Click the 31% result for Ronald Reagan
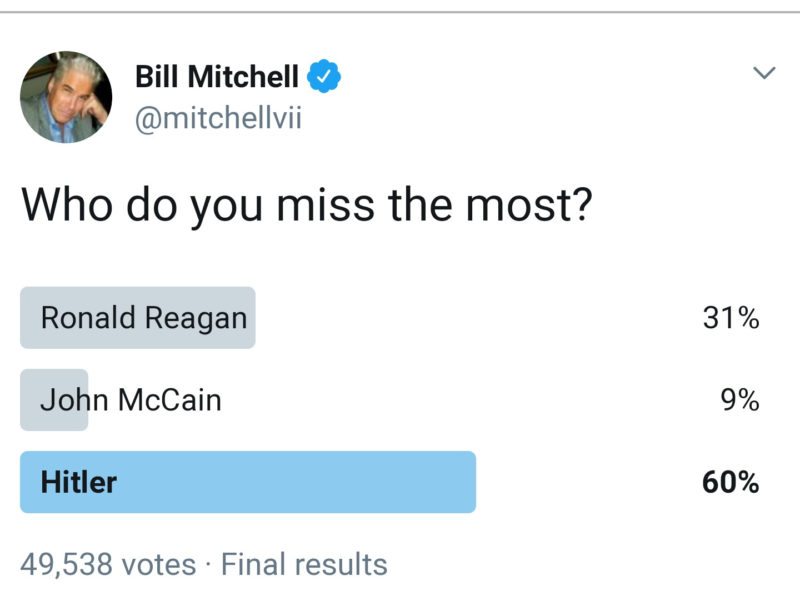Screen dimensions: 800x601 (x=731, y=318)
